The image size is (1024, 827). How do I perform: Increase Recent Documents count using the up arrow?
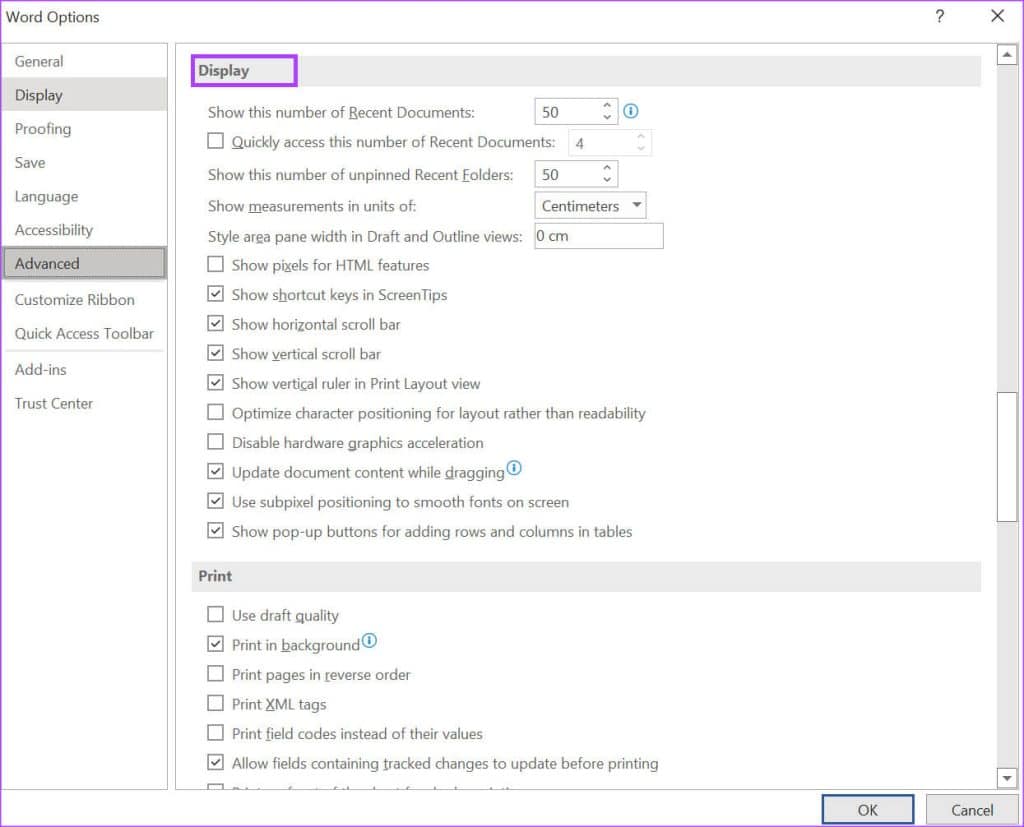click(x=608, y=106)
